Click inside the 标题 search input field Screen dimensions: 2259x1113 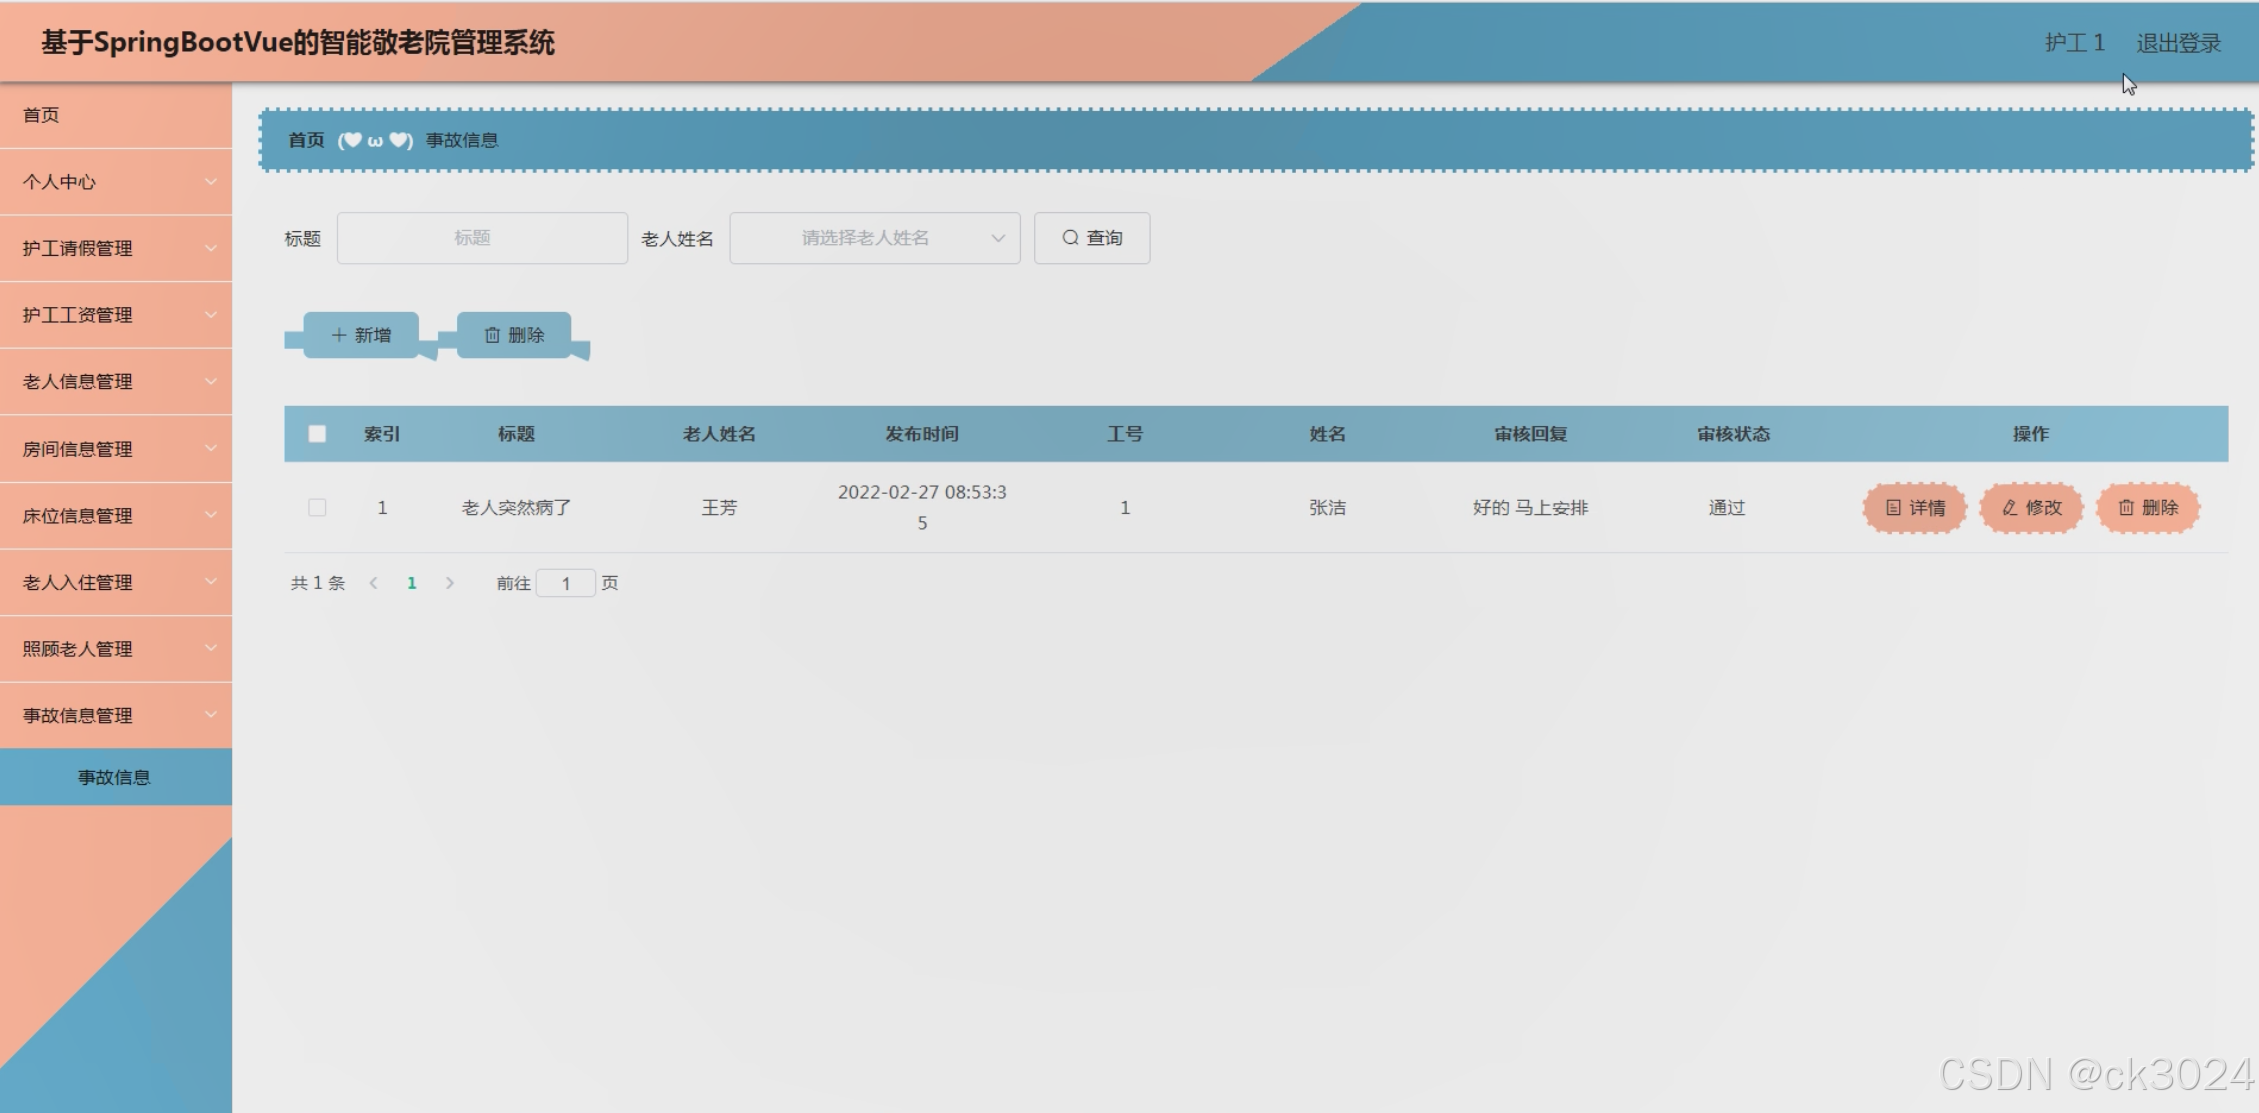[x=482, y=238]
